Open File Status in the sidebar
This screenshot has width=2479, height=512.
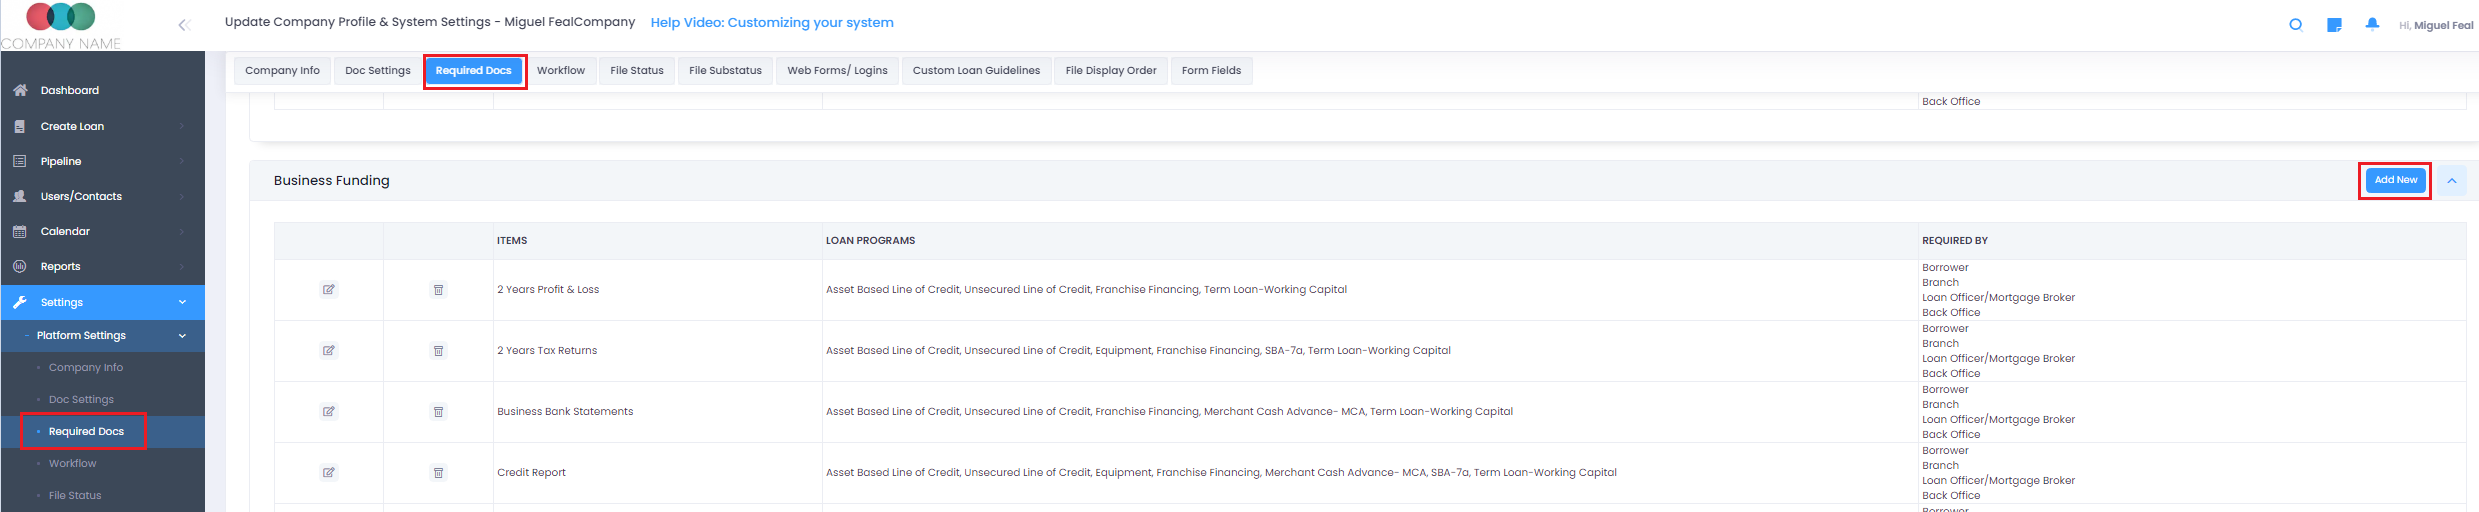75,496
